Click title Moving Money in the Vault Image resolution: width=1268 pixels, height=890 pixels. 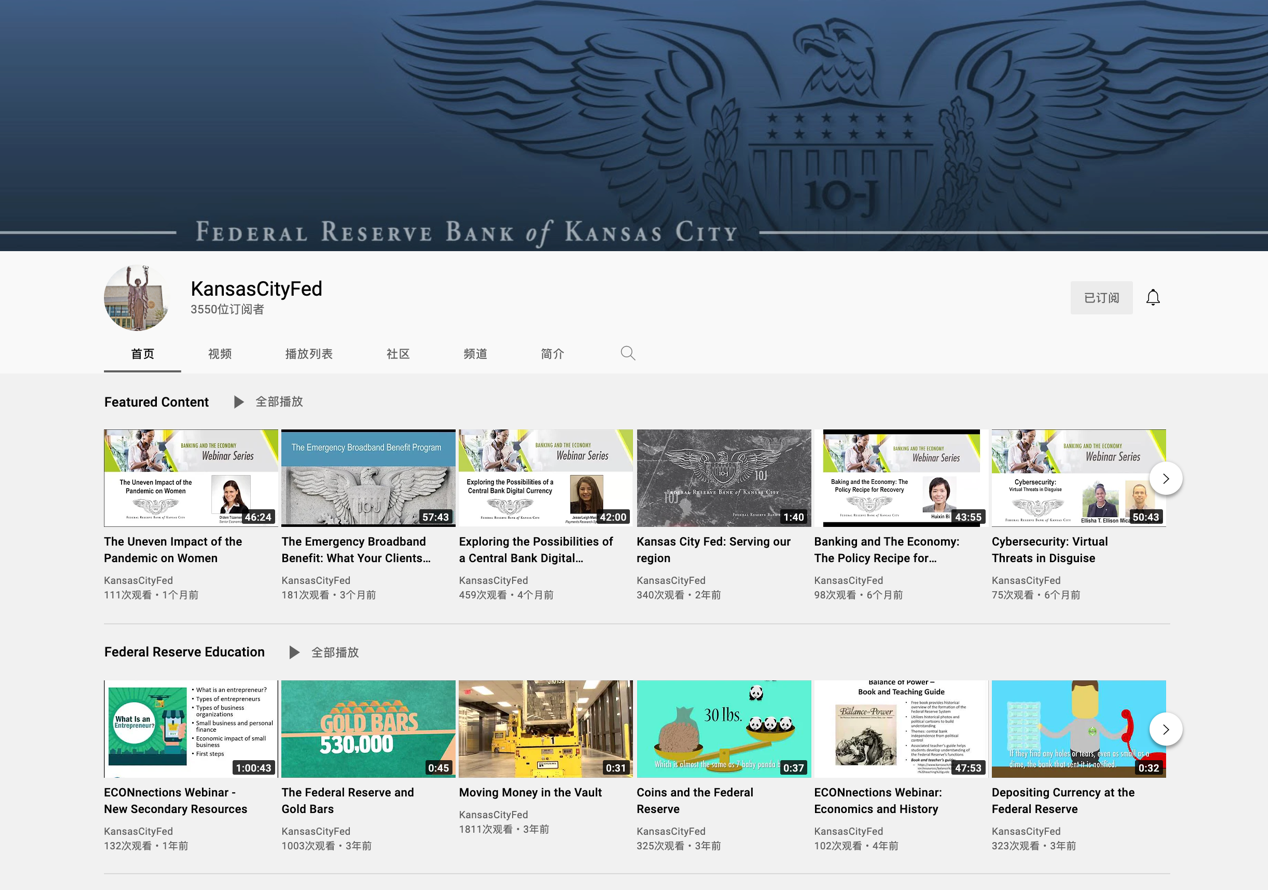530,792
